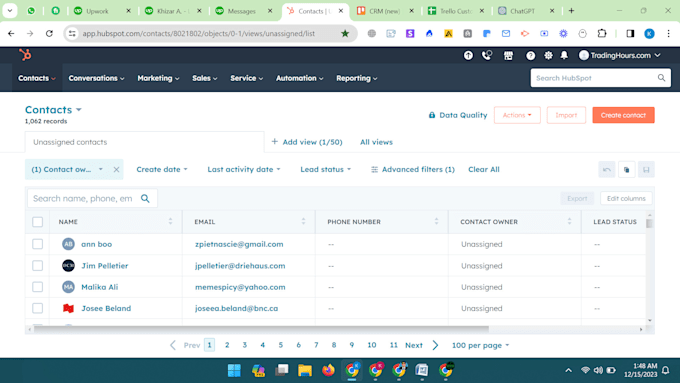This screenshot has width=680, height=383.
Task: Open the Contacts navigation menu
Action: pyautogui.click(x=37, y=78)
